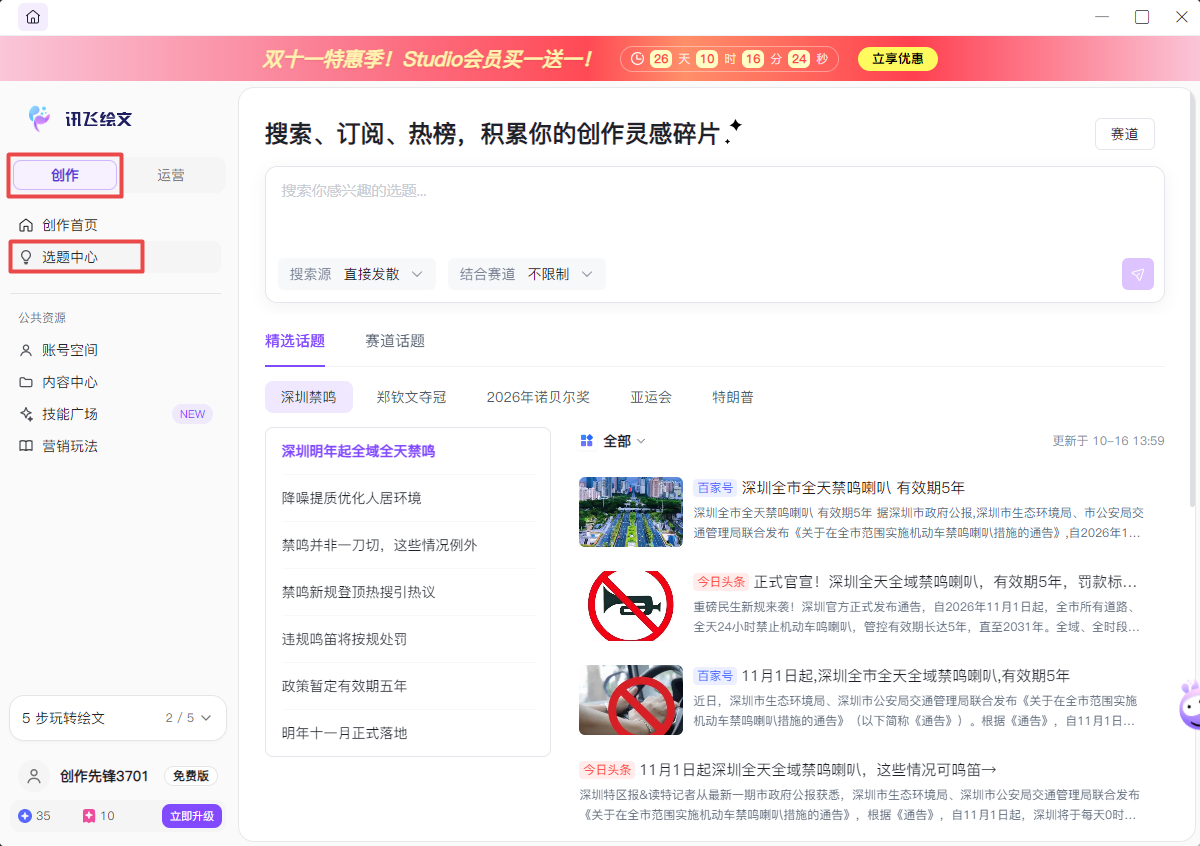Click the purple mascot assistant icon

pyautogui.click(x=1189, y=708)
